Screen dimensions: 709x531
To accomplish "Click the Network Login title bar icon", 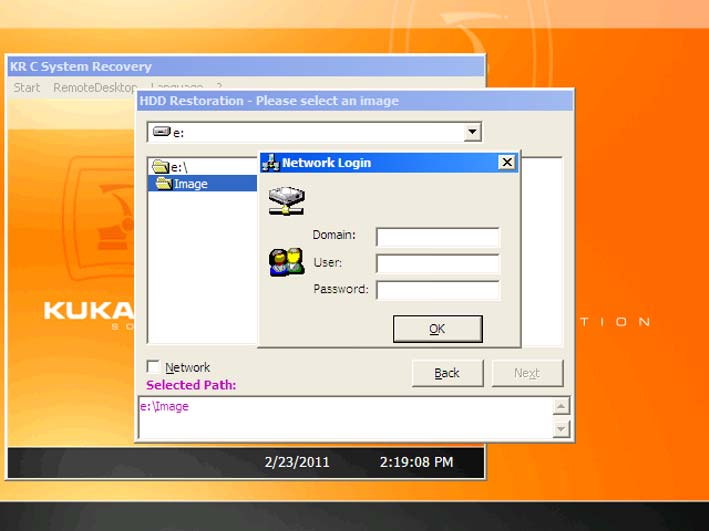I will coord(271,162).
